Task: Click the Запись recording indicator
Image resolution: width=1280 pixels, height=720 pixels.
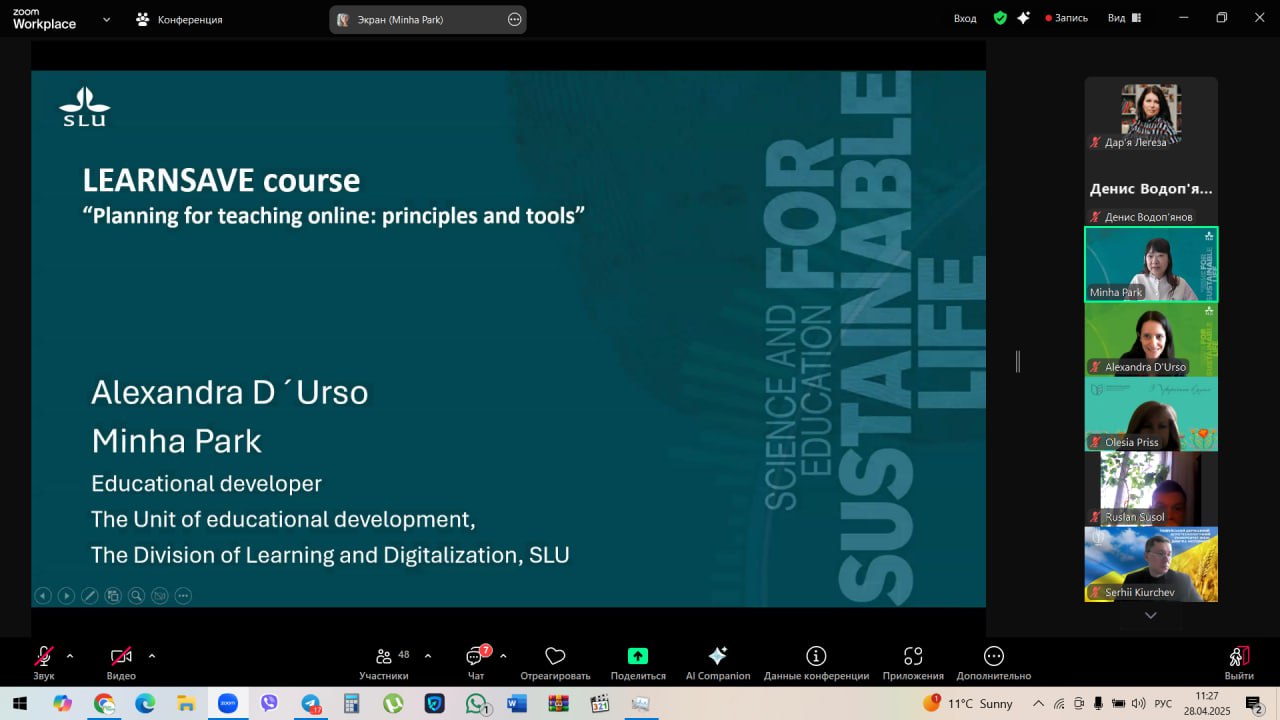Action: pos(1067,18)
